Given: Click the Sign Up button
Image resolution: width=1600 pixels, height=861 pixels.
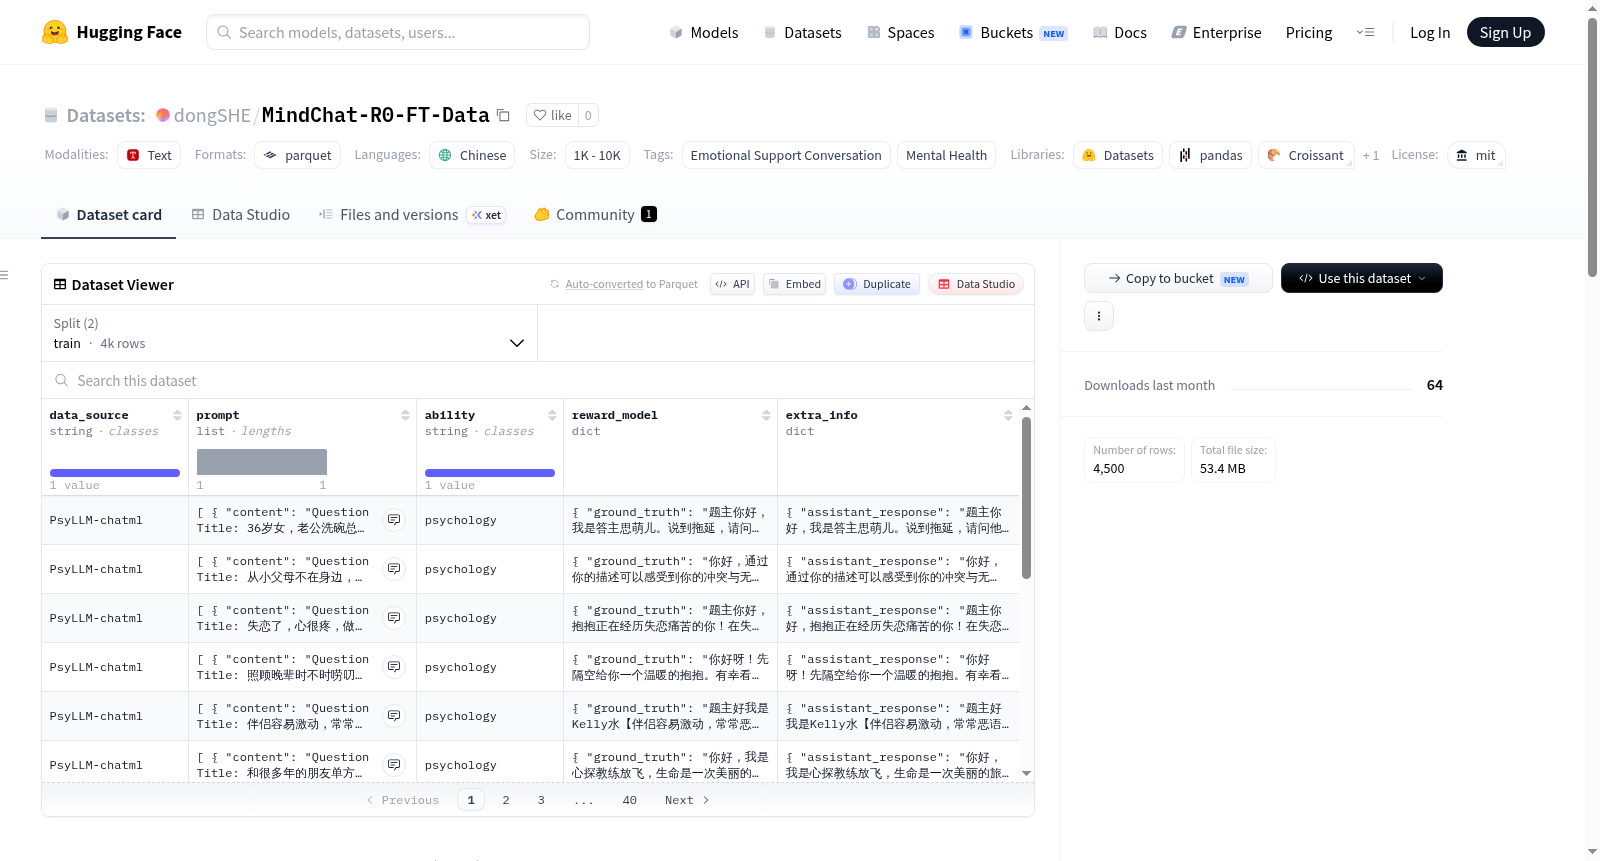Looking at the screenshot, I should pyautogui.click(x=1505, y=32).
